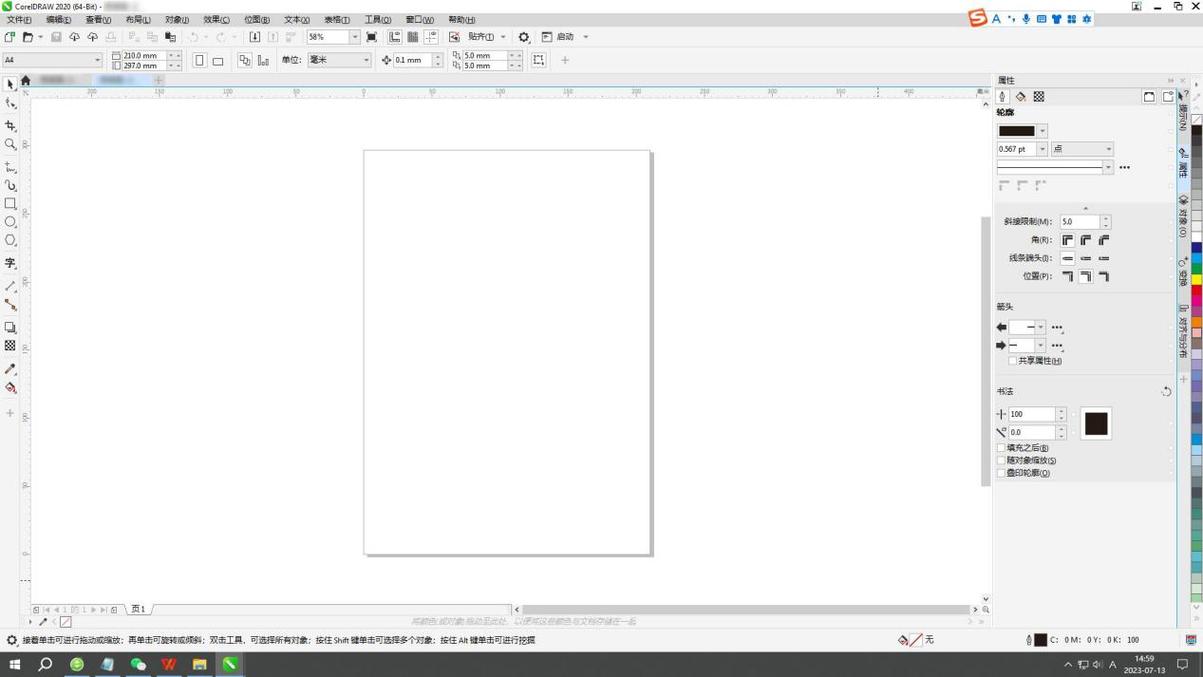
Task: Select the Interactive Fill bucket tool
Action: (10, 388)
